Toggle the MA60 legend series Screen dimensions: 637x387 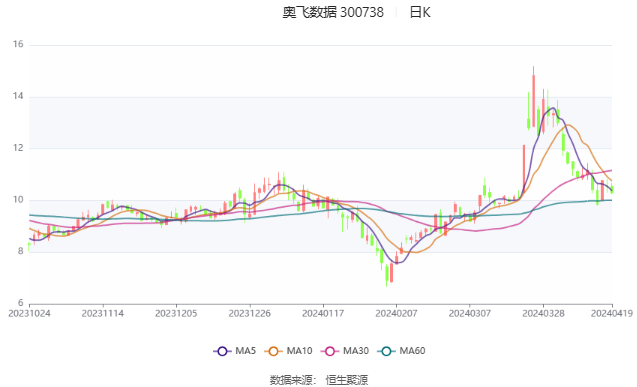coord(401,351)
